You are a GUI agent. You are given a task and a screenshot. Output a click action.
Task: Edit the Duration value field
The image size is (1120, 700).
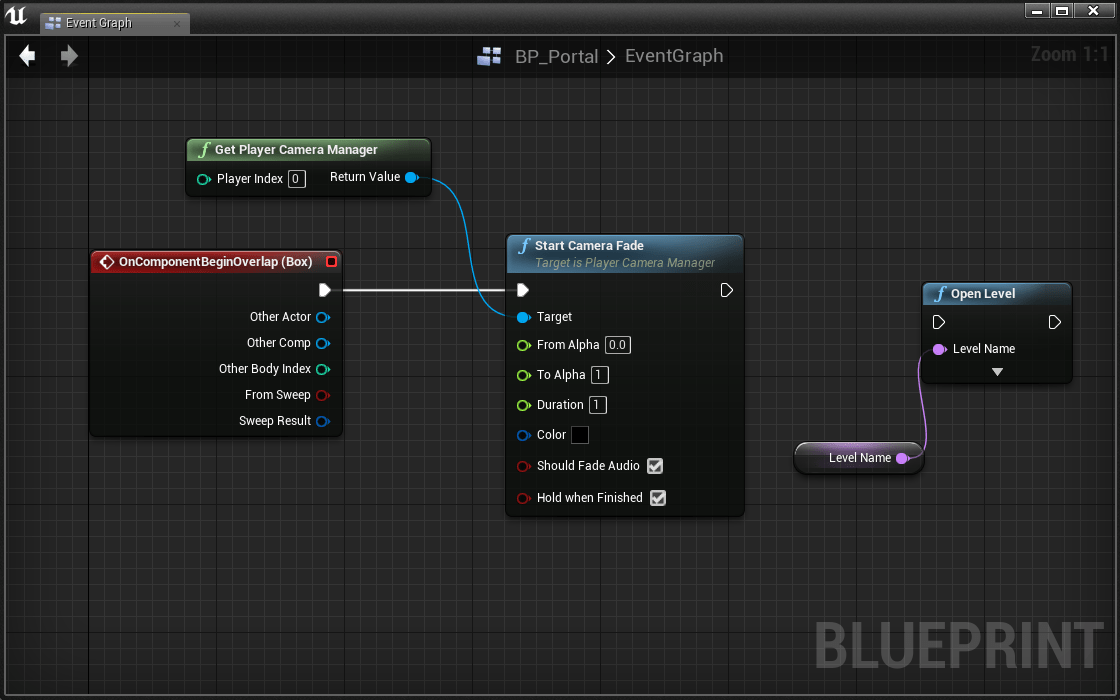pos(598,405)
